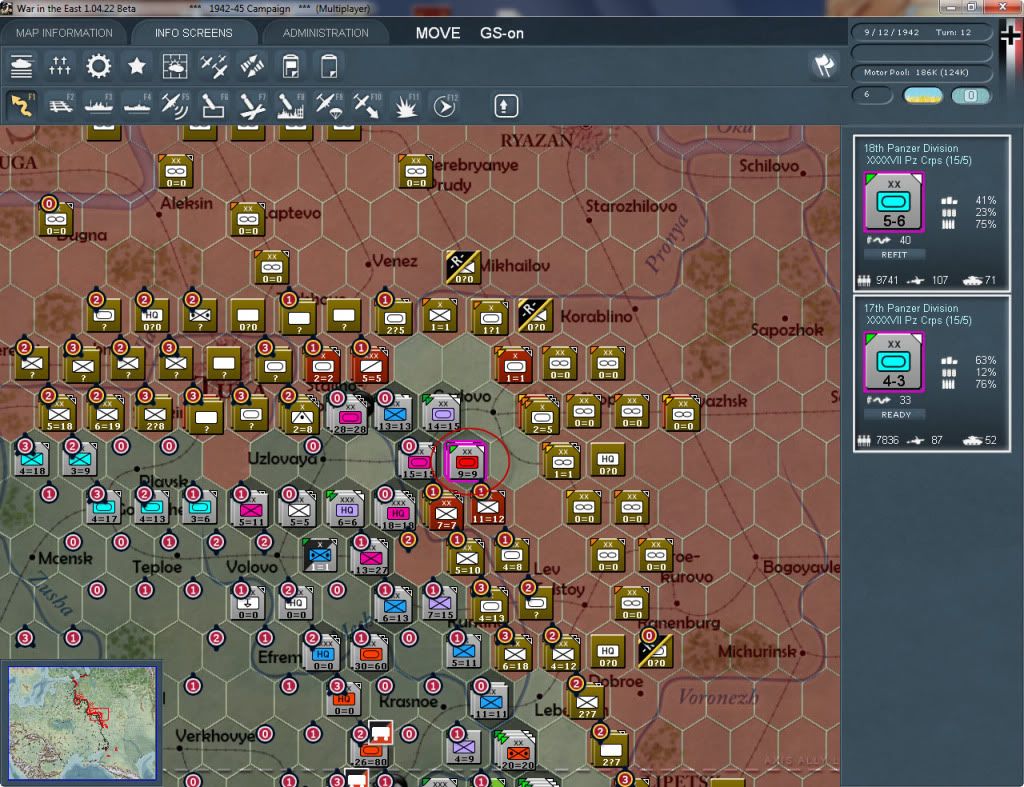Select the F1 Move mode icon

point(22,105)
